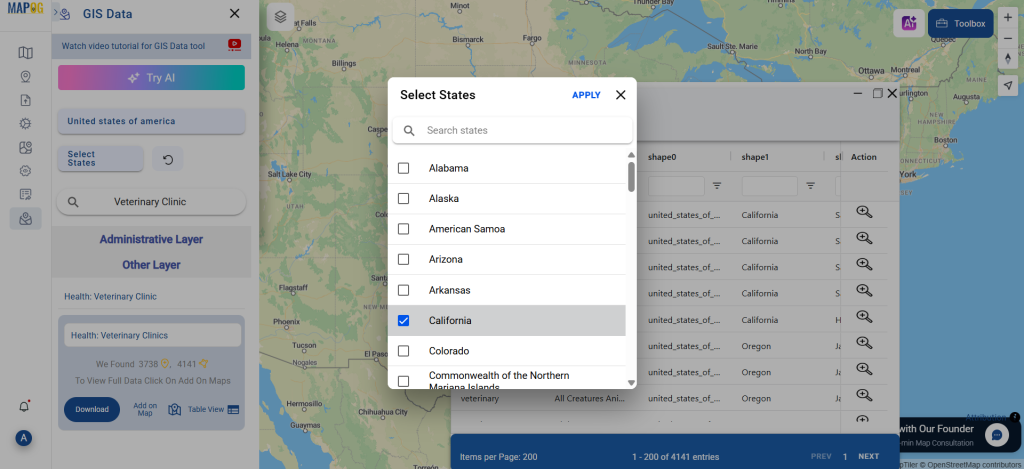Click the Download button
1024x469 pixels.
tap(92, 410)
